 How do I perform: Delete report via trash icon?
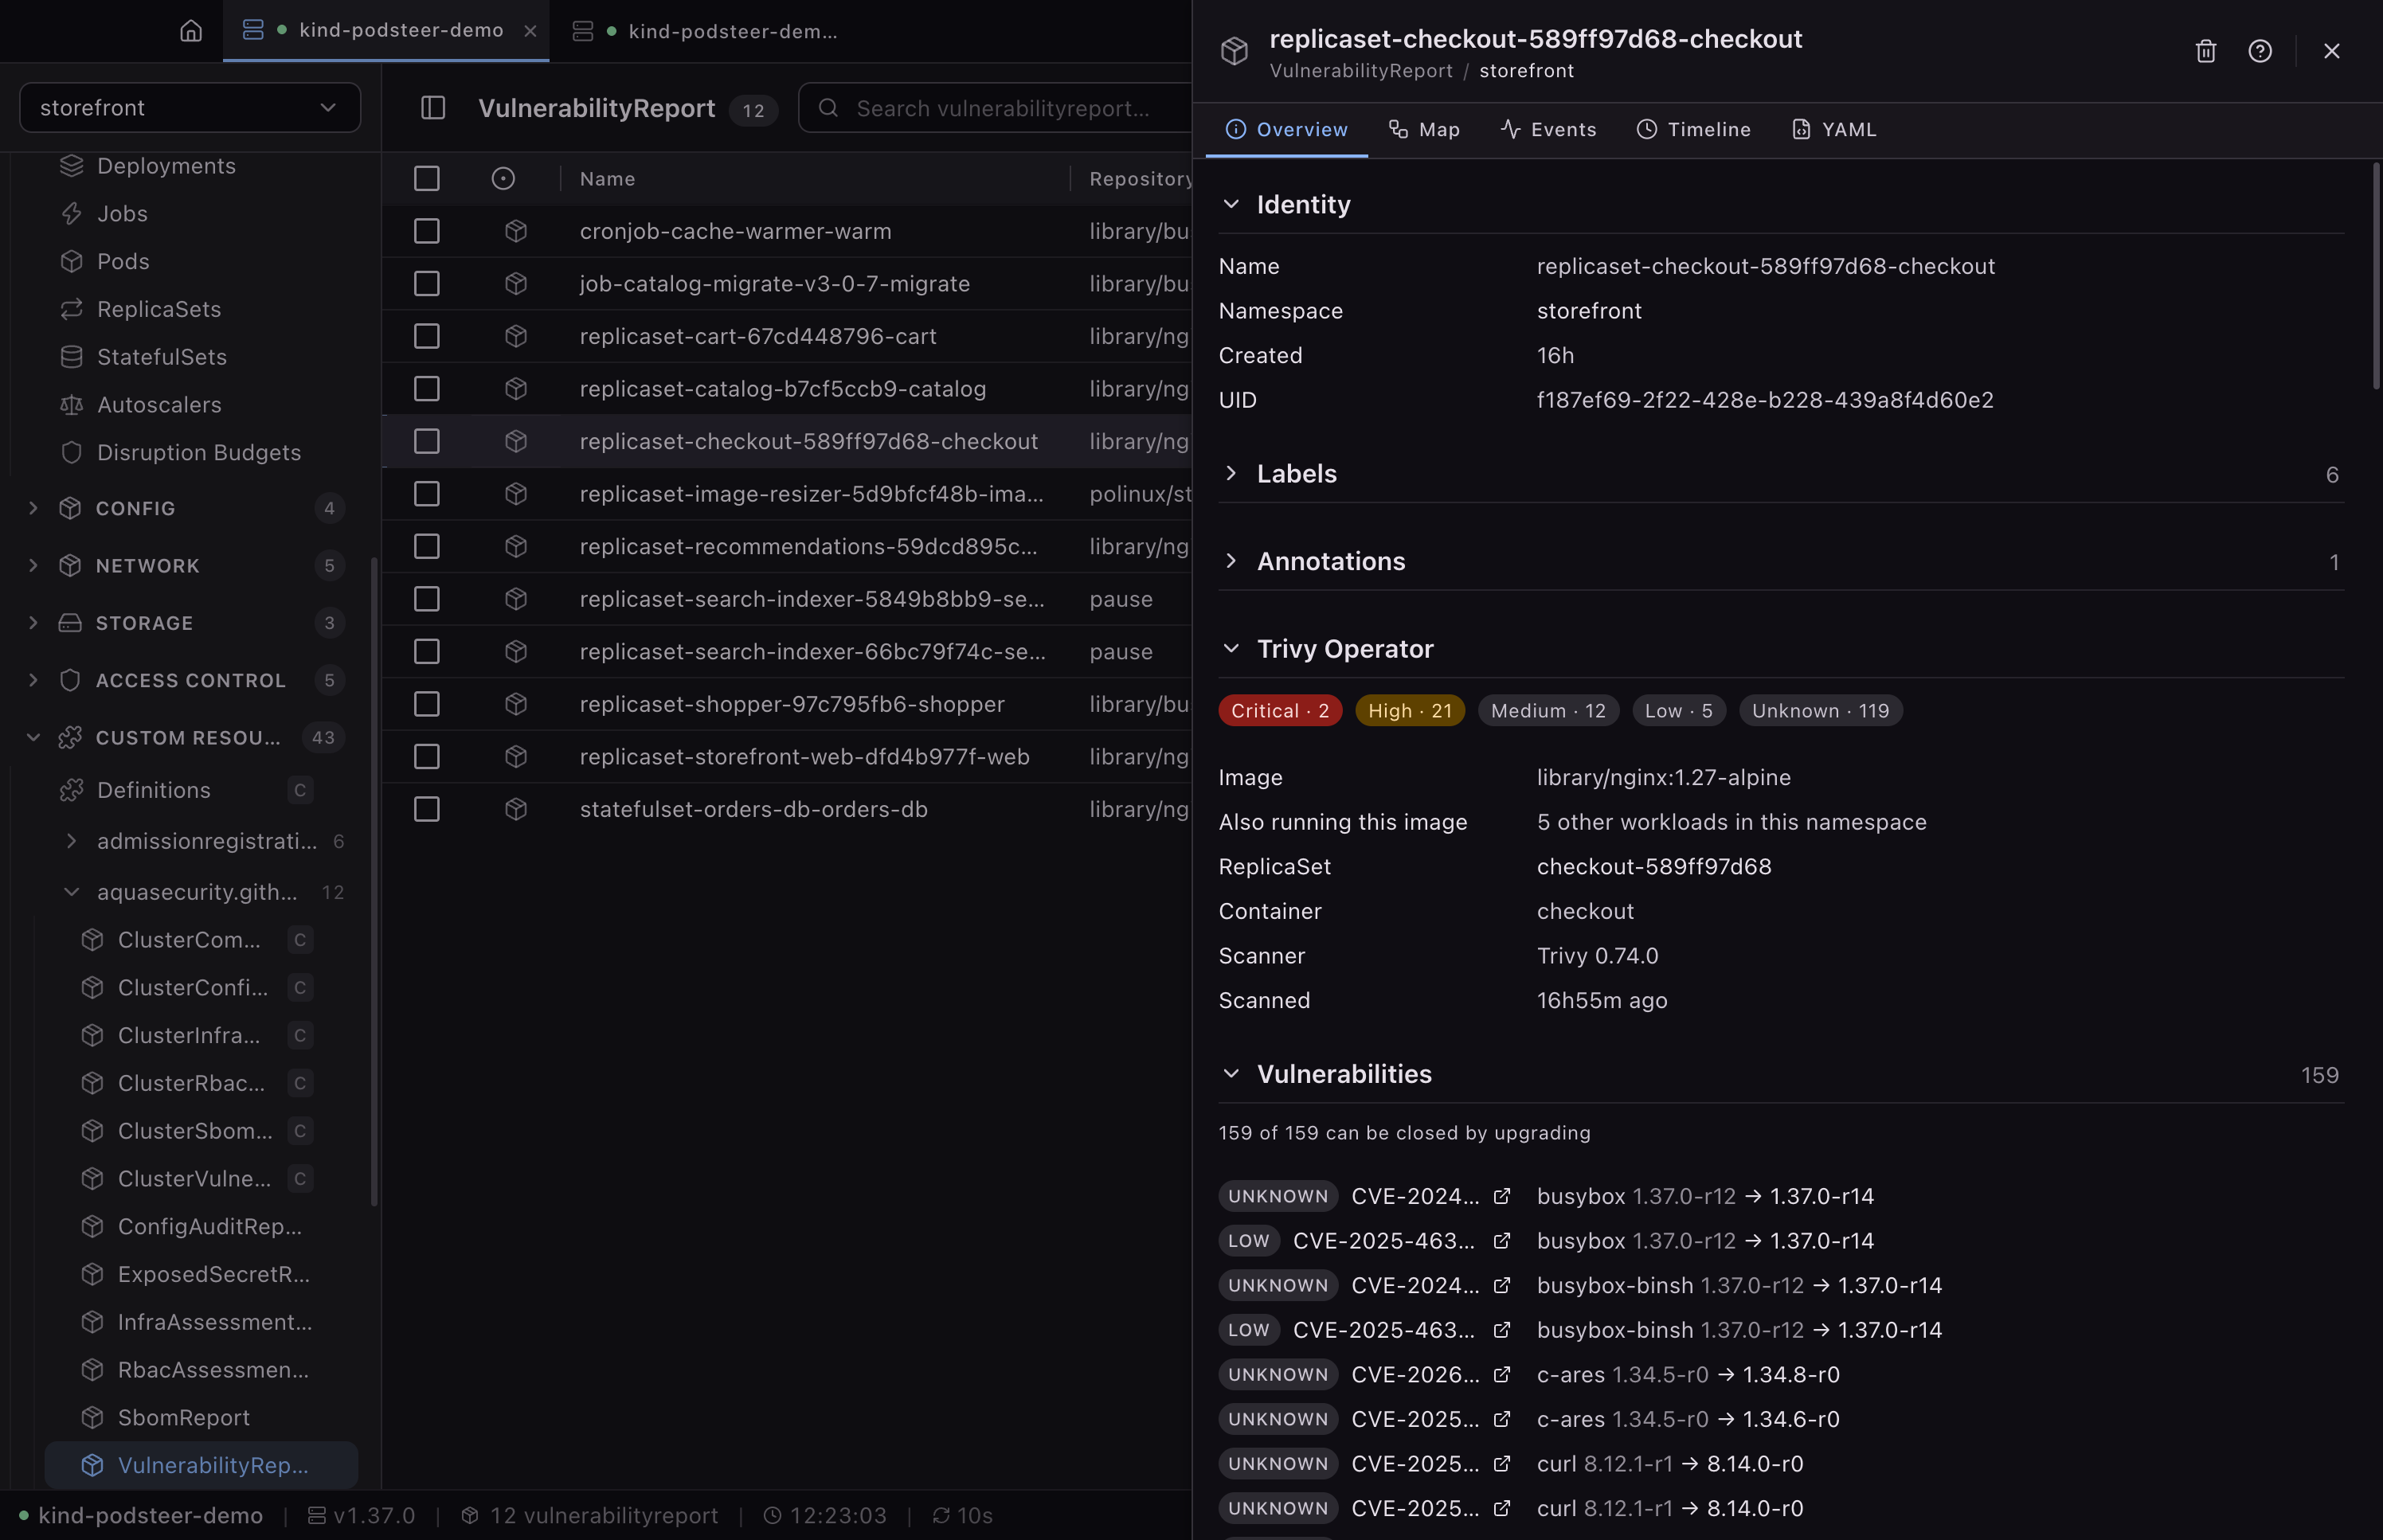coord(2205,51)
